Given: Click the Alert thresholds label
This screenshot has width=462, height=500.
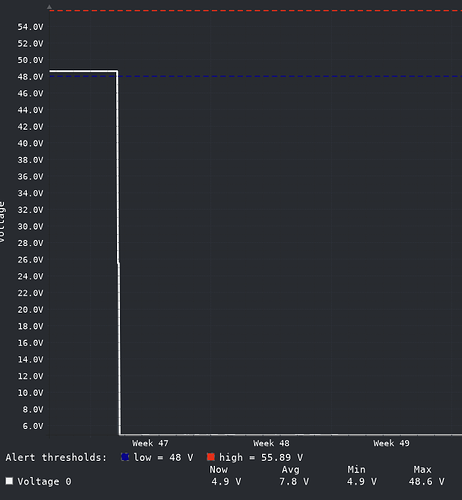Looking at the screenshot, I should pyautogui.click(x=56, y=457).
